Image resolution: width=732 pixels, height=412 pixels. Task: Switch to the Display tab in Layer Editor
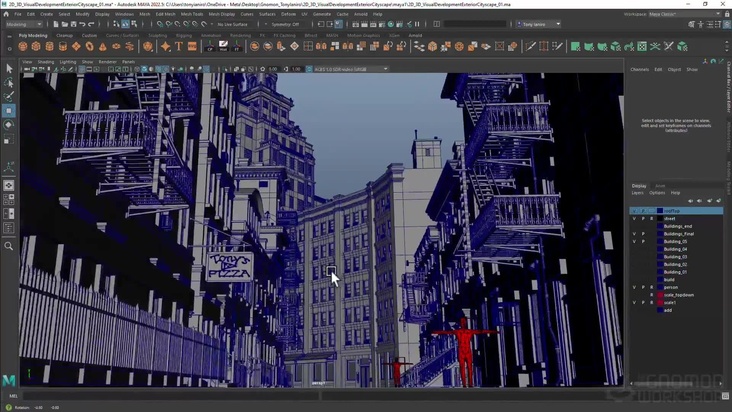(x=639, y=186)
